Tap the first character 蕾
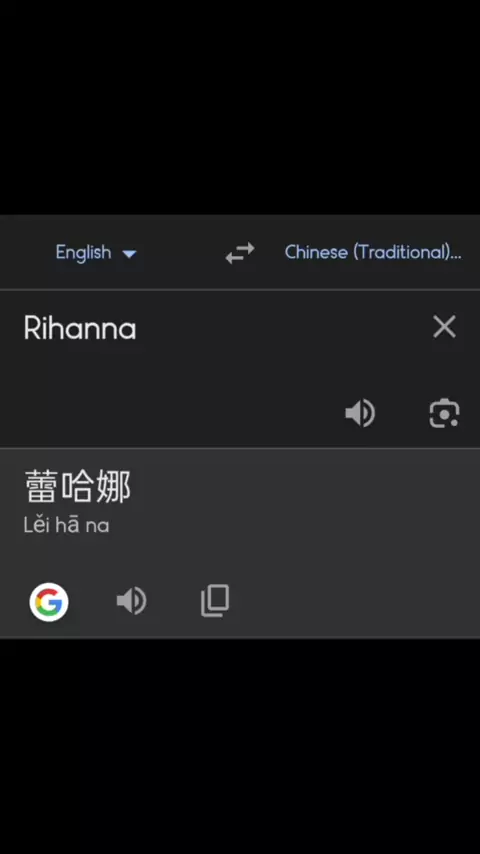Viewport: 480px width, 854px height. [41, 487]
